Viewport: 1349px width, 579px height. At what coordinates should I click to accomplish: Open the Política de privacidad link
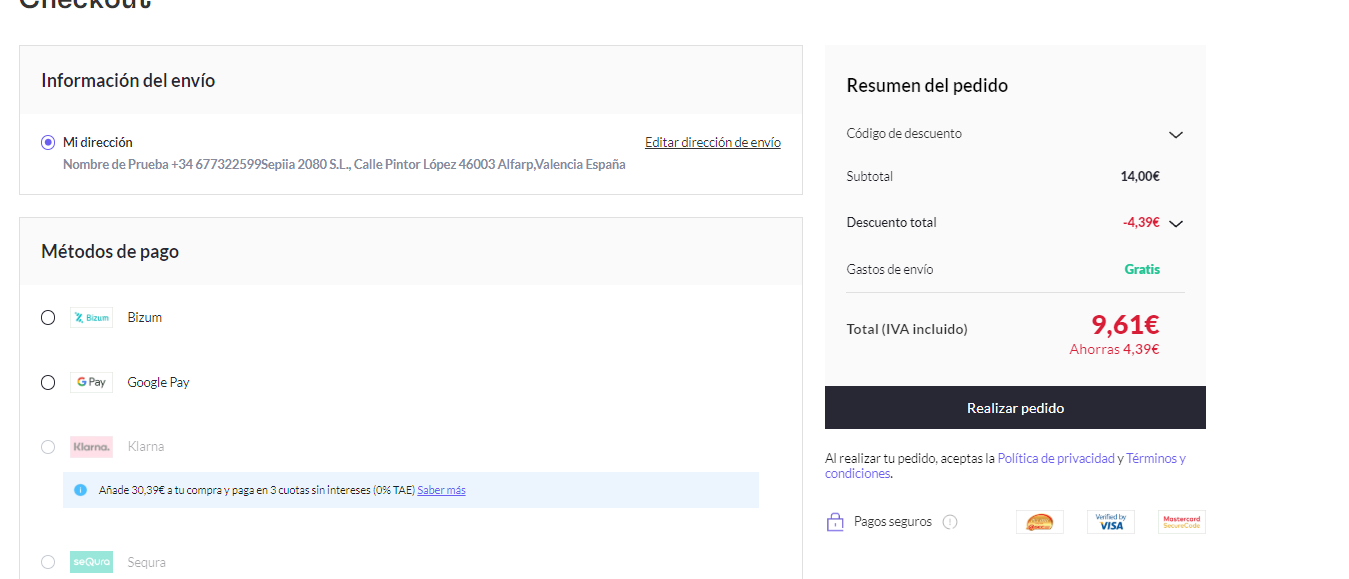1056,459
